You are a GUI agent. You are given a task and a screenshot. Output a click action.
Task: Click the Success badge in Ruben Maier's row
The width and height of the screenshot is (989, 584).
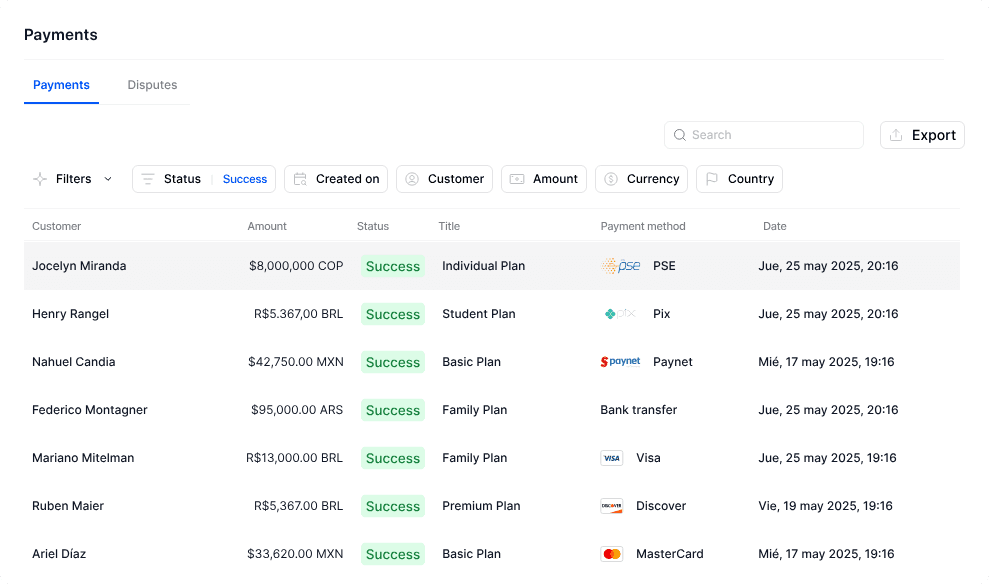tap(393, 506)
